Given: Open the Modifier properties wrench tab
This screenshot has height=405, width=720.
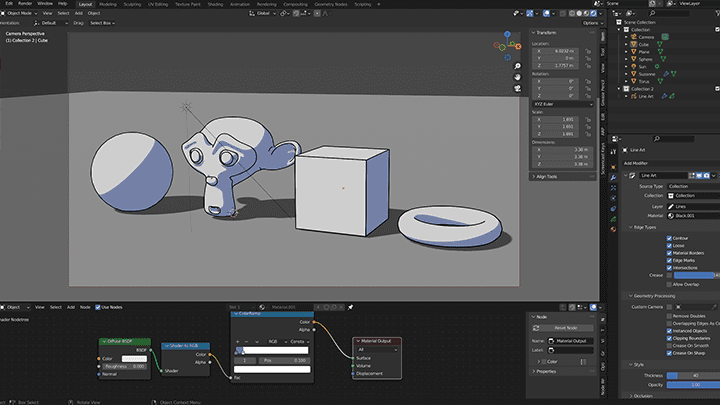Looking at the screenshot, I should click(x=613, y=177).
